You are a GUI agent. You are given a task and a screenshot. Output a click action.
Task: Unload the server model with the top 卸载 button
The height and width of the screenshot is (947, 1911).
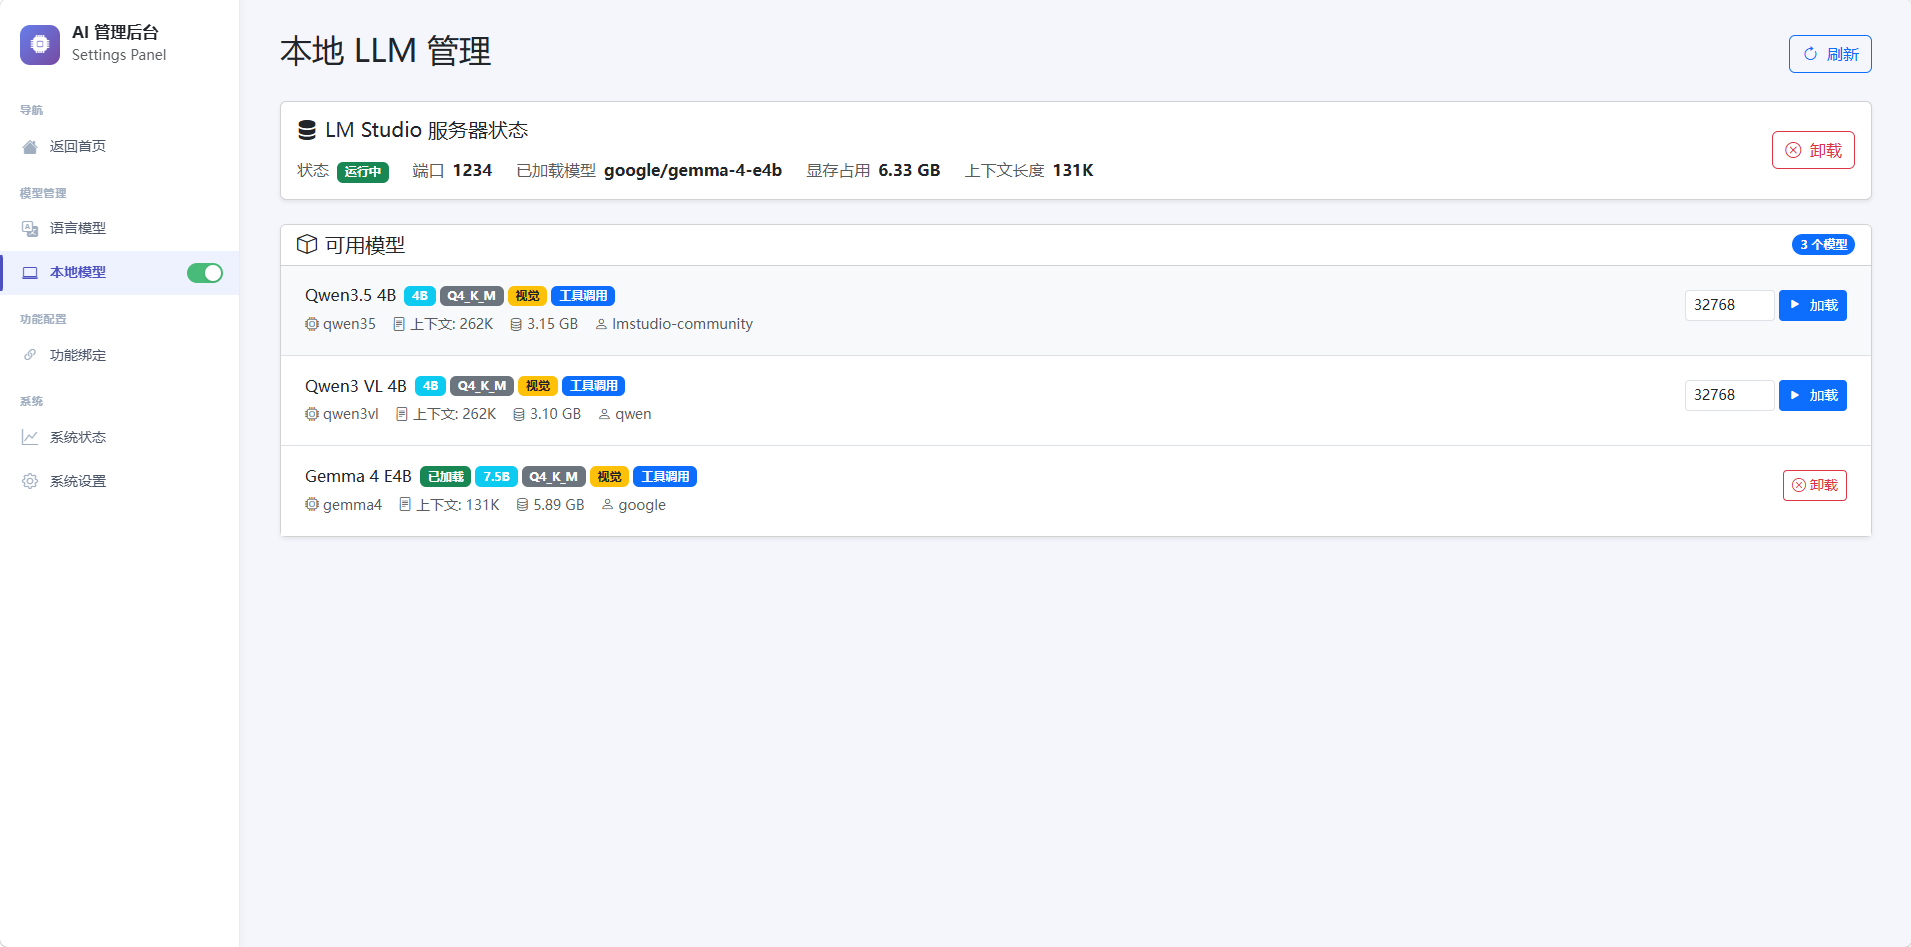(1813, 150)
